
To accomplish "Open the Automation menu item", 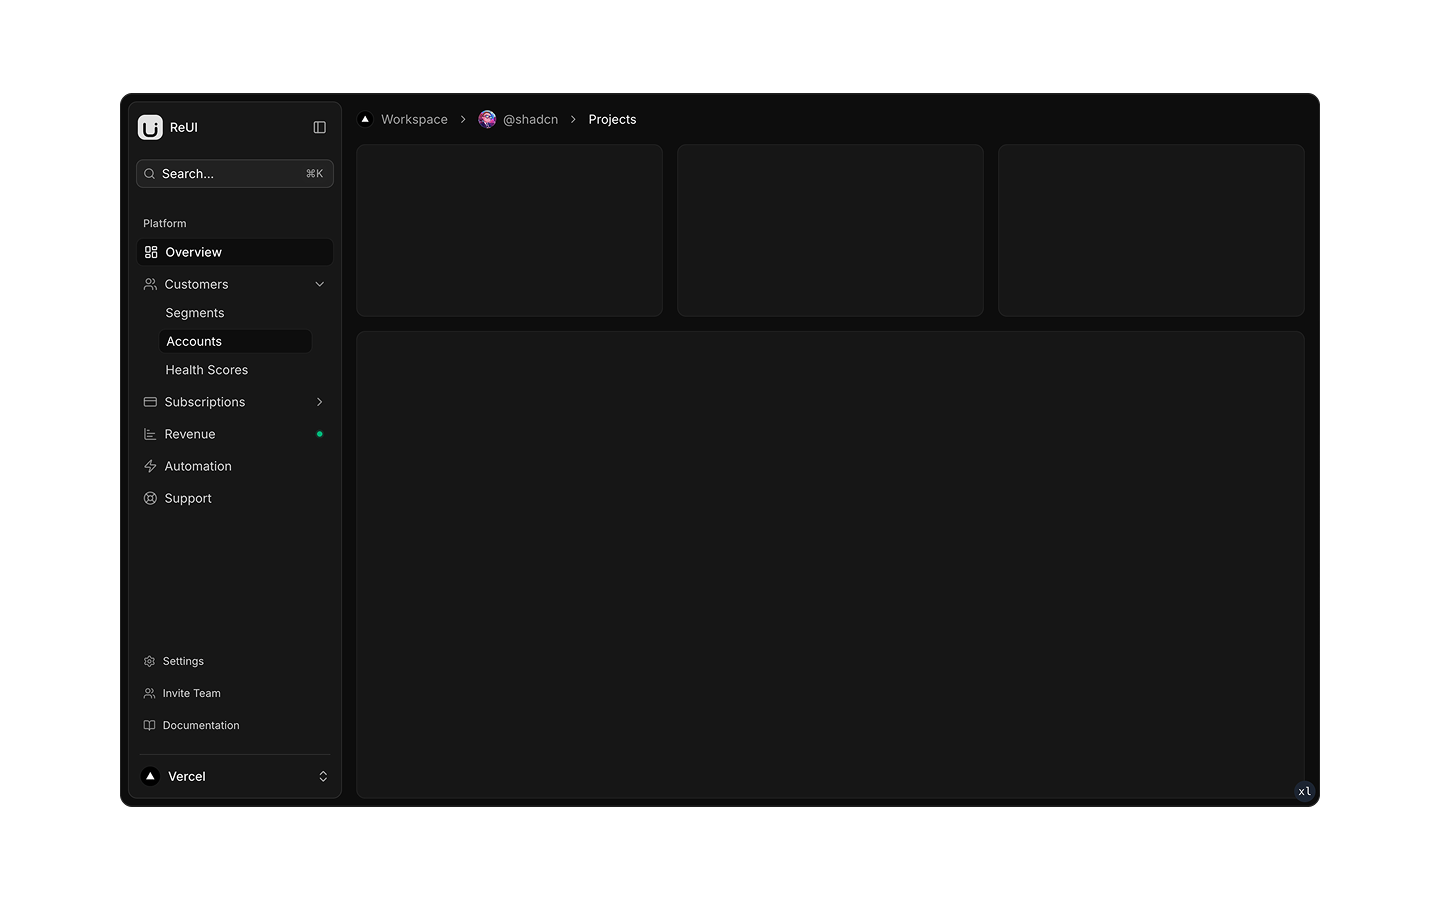I will (235, 466).
